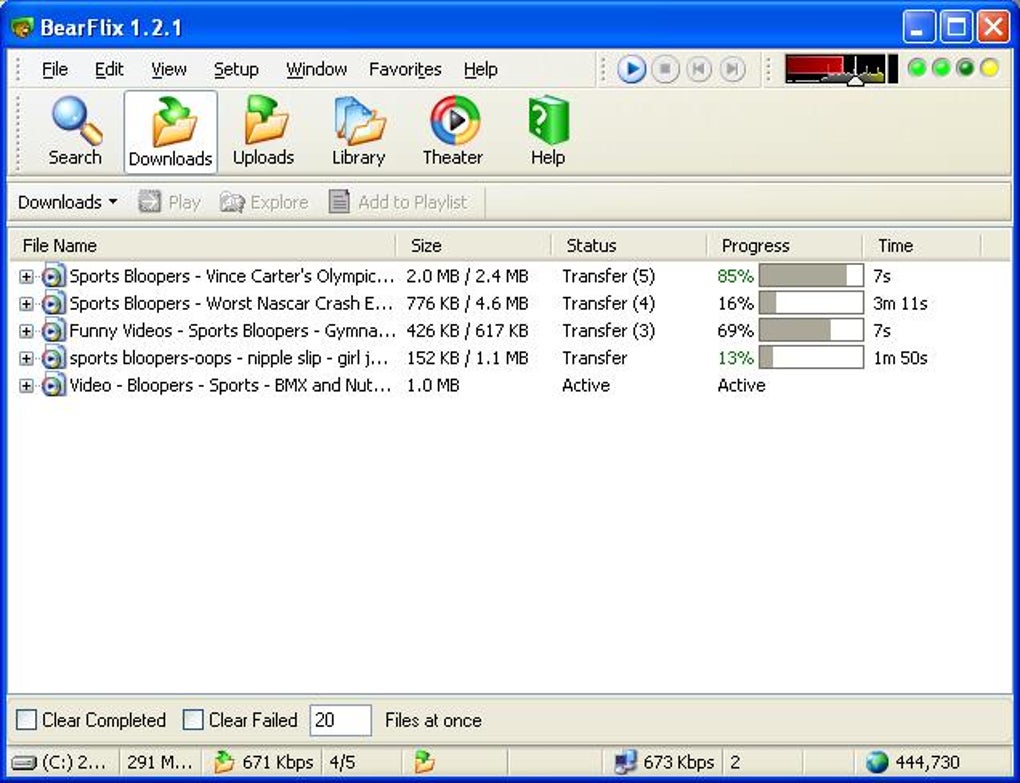Image resolution: width=1020 pixels, height=783 pixels.
Task: Click the Stop media button
Action: pyautogui.click(x=665, y=69)
